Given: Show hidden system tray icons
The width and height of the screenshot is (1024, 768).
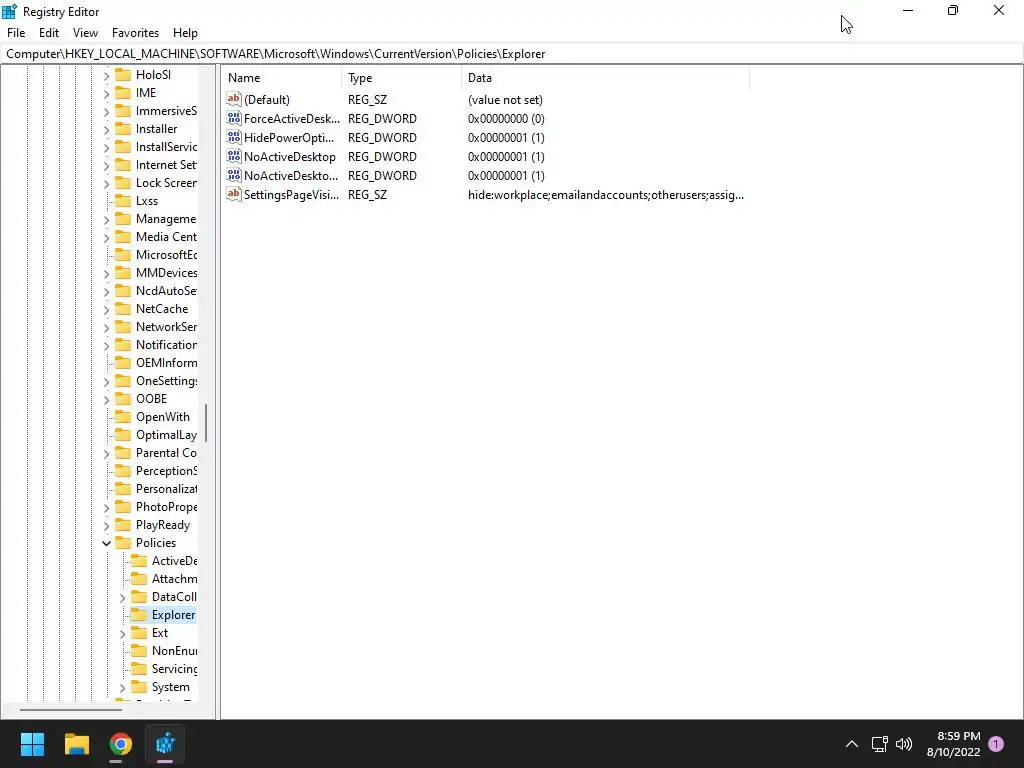Looking at the screenshot, I should (852, 744).
